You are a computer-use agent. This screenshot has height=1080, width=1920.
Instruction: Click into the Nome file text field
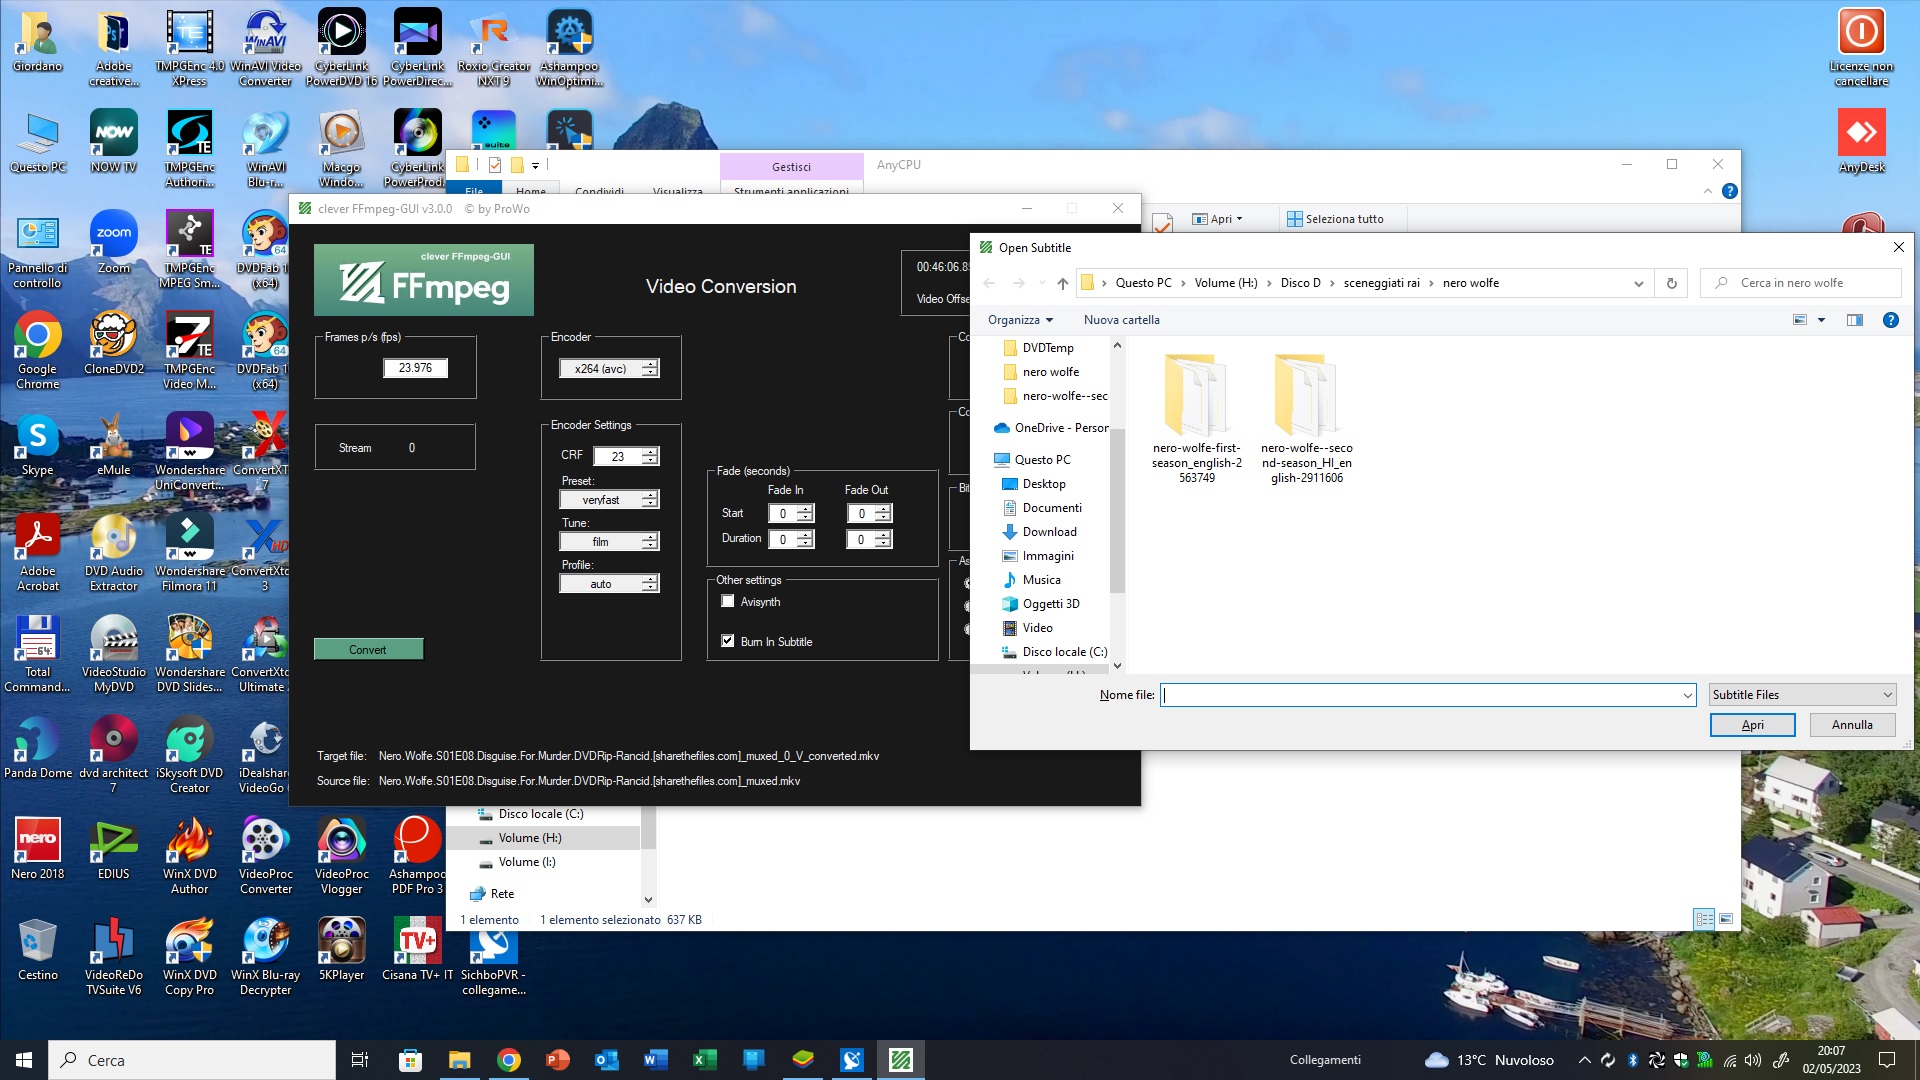(x=1420, y=695)
